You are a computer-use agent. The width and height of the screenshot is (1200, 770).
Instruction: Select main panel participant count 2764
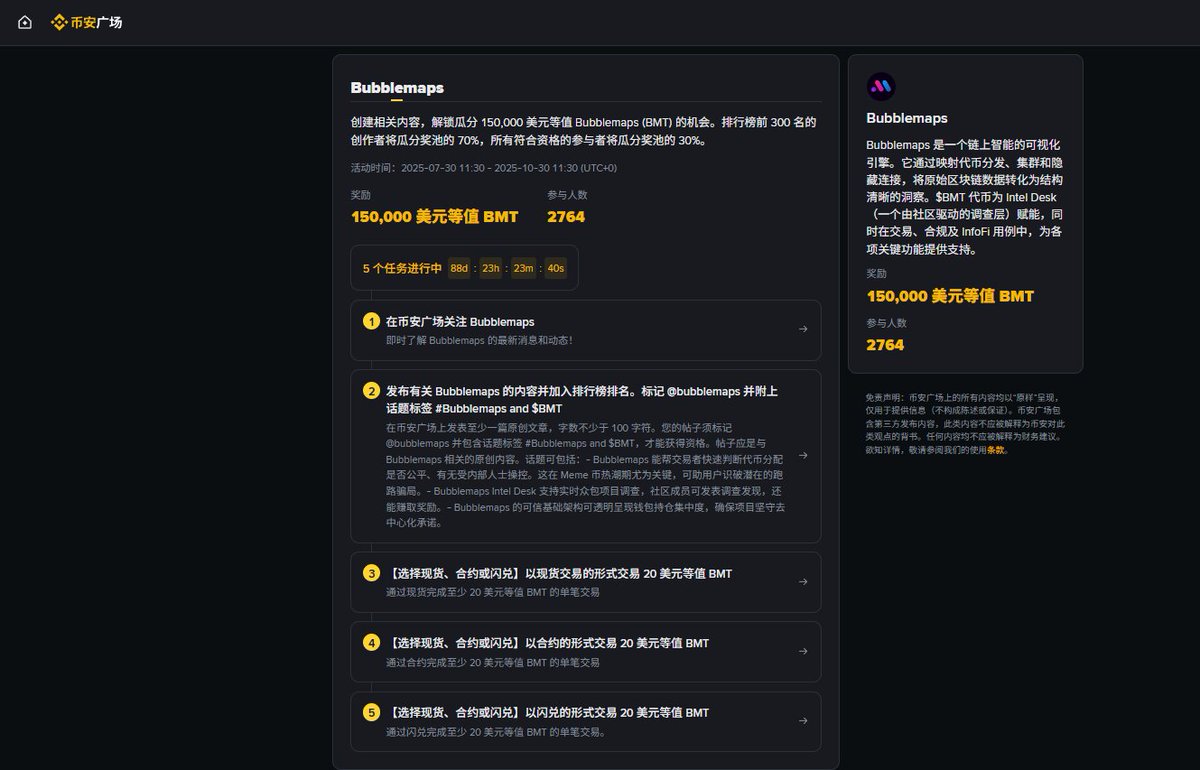566,217
